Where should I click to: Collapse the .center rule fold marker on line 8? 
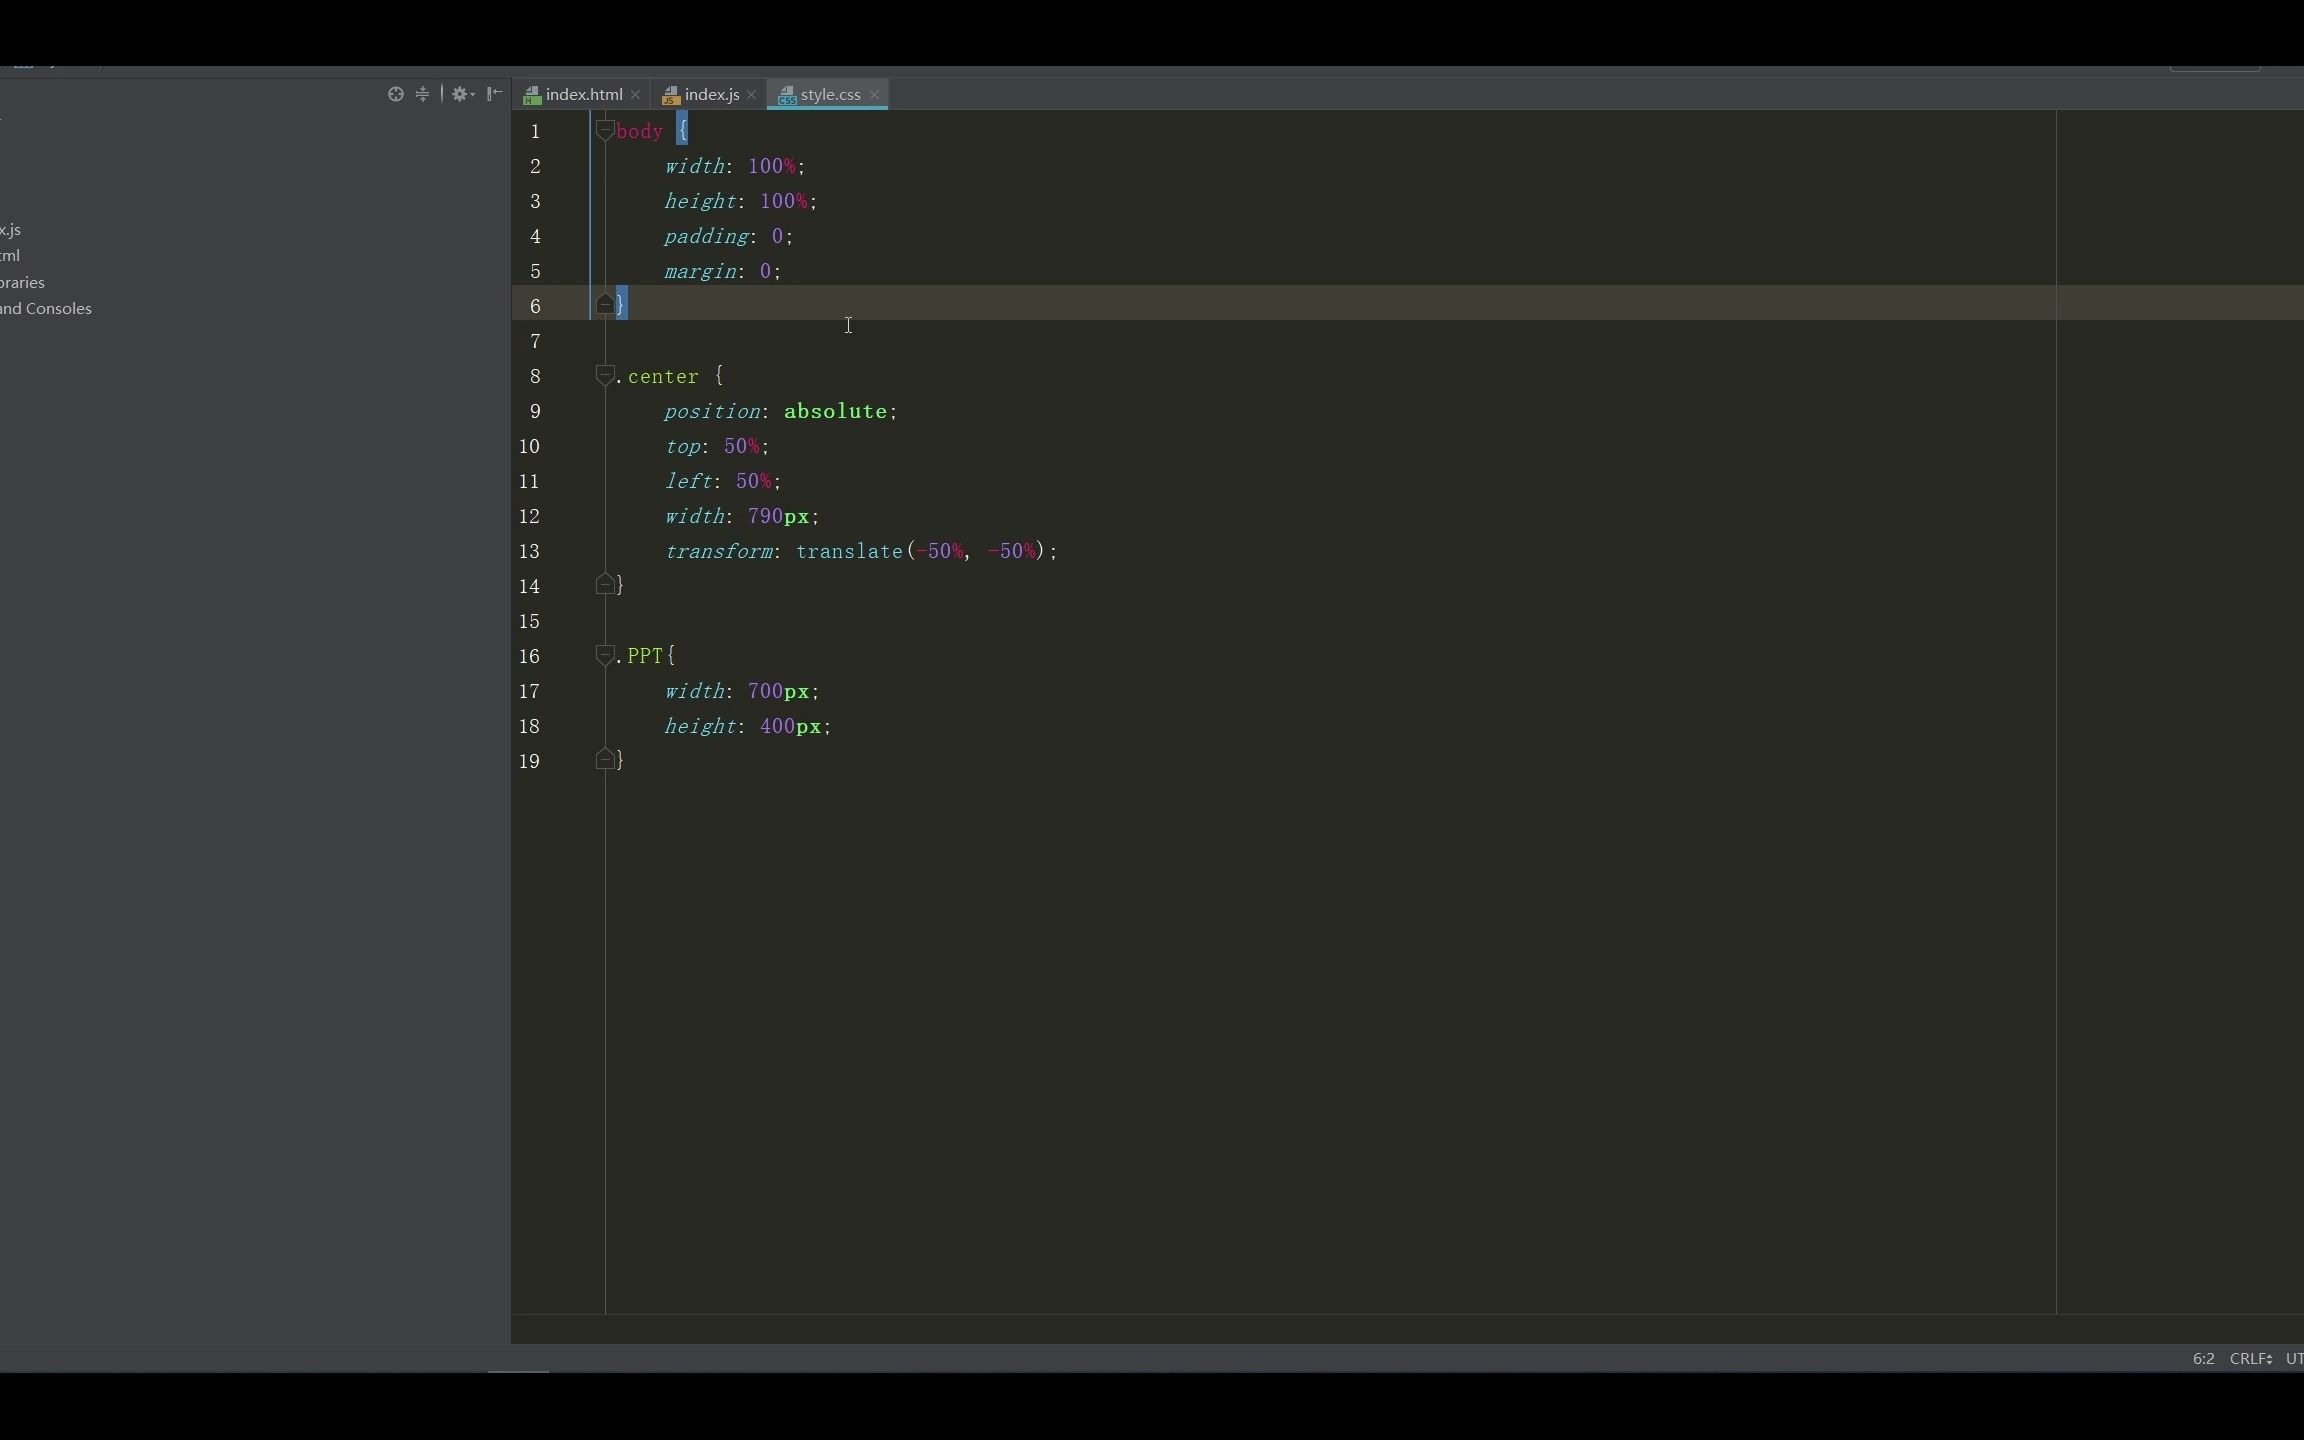point(604,375)
